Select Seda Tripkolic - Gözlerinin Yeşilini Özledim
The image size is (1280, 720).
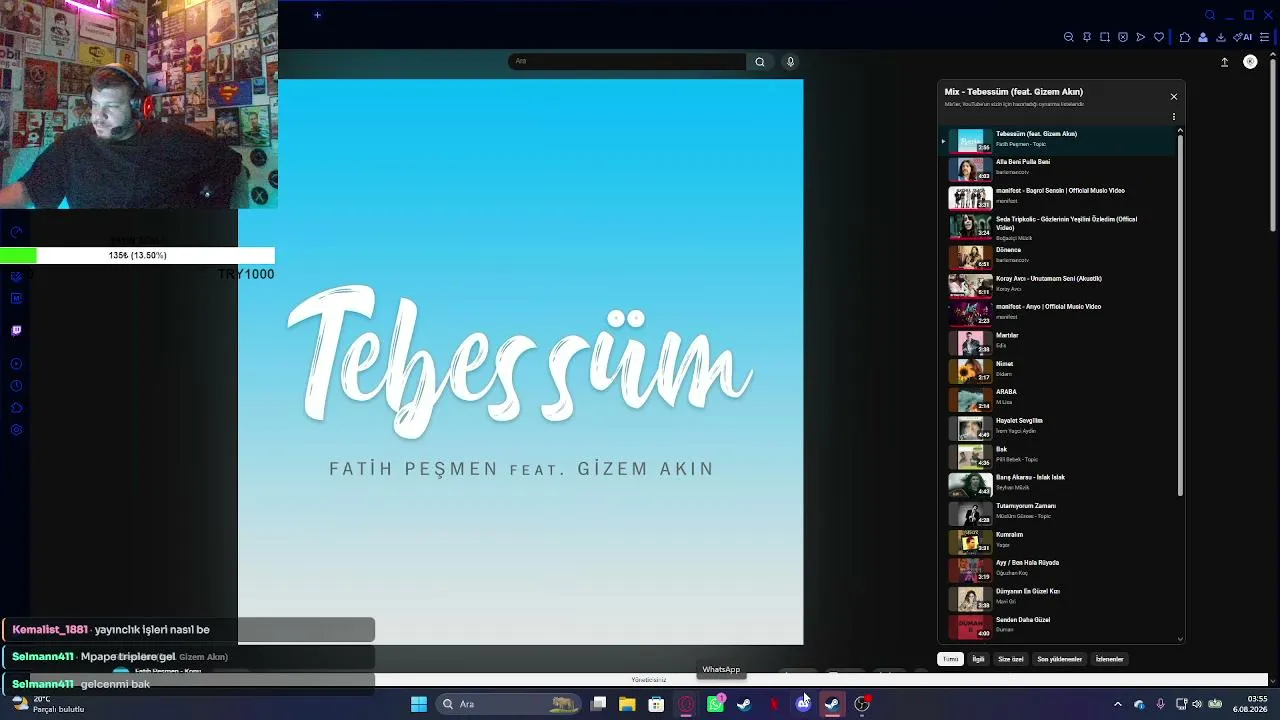(x=1057, y=227)
